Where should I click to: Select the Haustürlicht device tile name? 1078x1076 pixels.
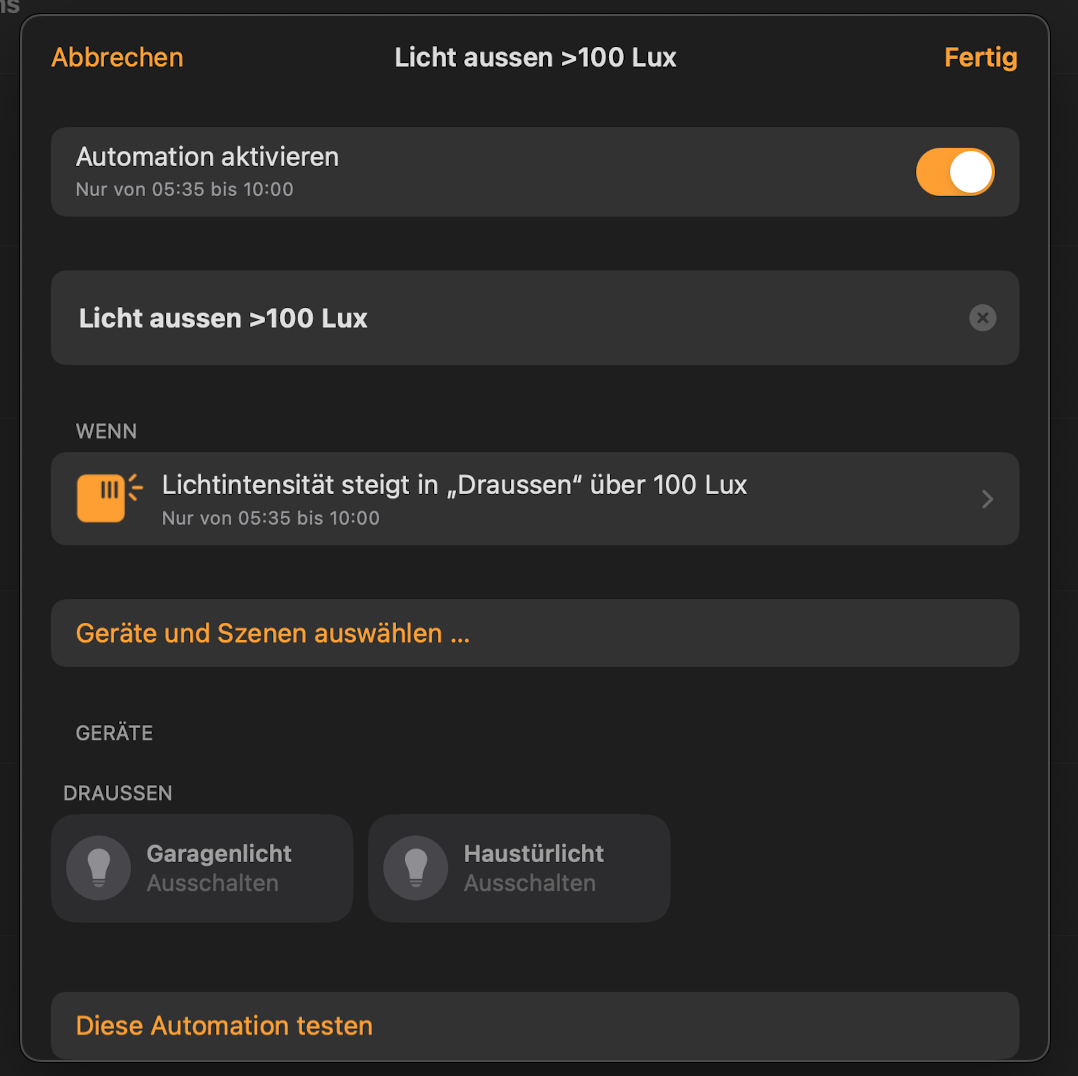534,853
